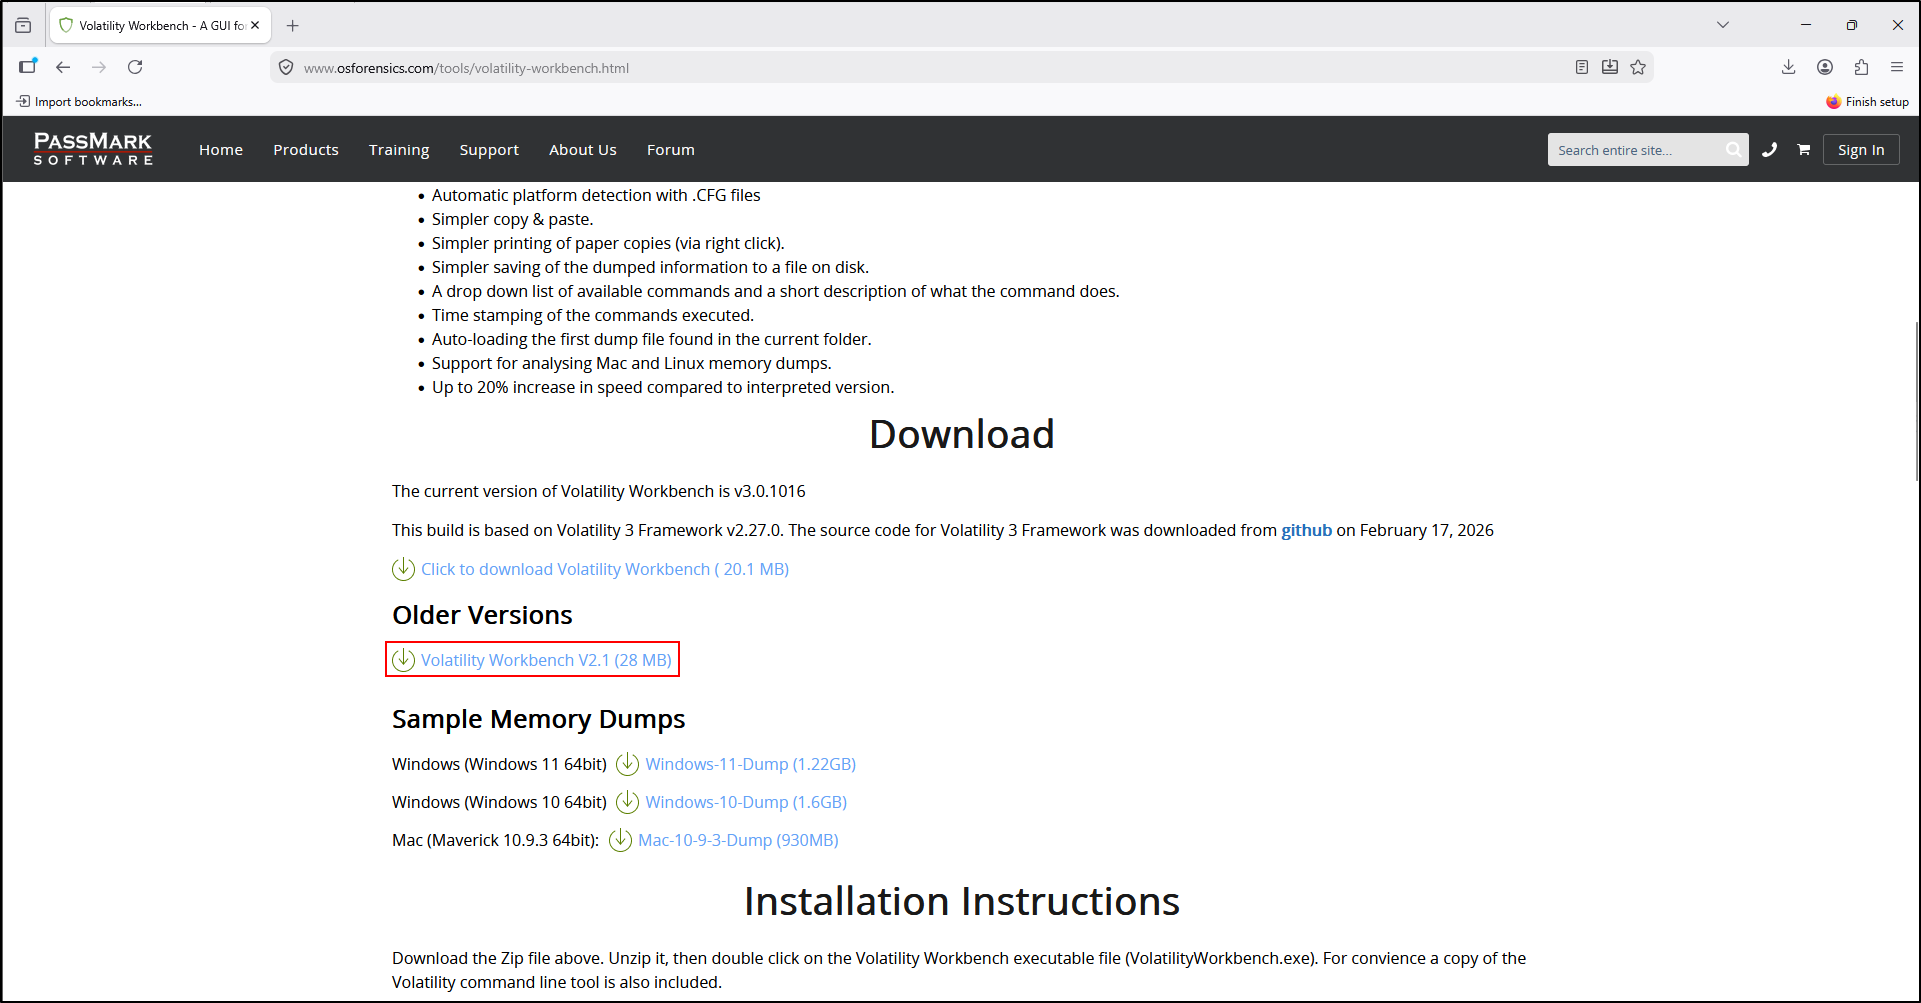Follow the github link
Viewport: 1921px width, 1003px height.
(x=1307, y=530)
